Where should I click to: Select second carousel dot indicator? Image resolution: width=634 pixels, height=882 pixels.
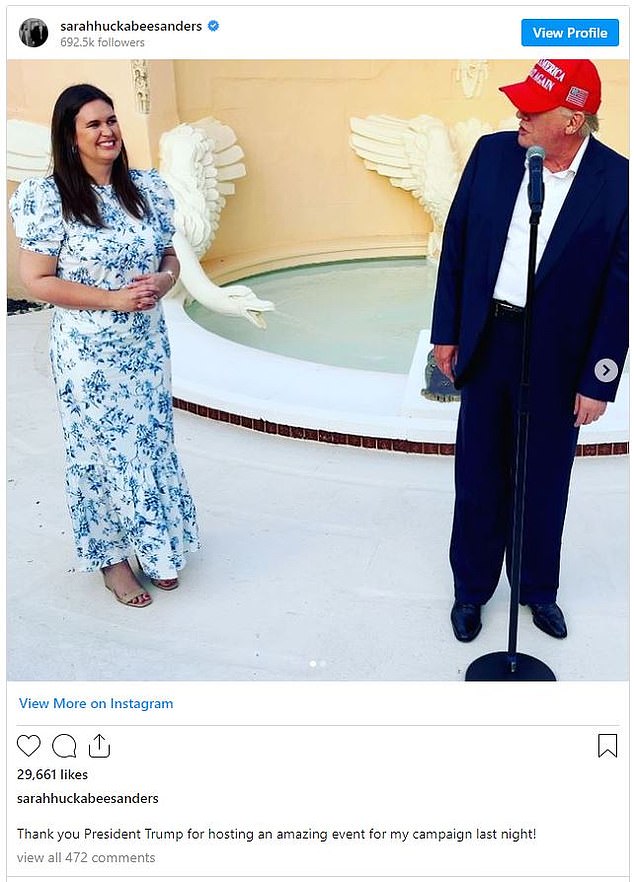click(x=323, y=664)
